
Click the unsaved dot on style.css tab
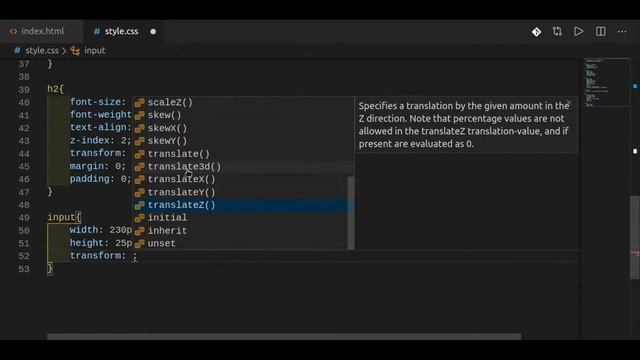point(153,31)
